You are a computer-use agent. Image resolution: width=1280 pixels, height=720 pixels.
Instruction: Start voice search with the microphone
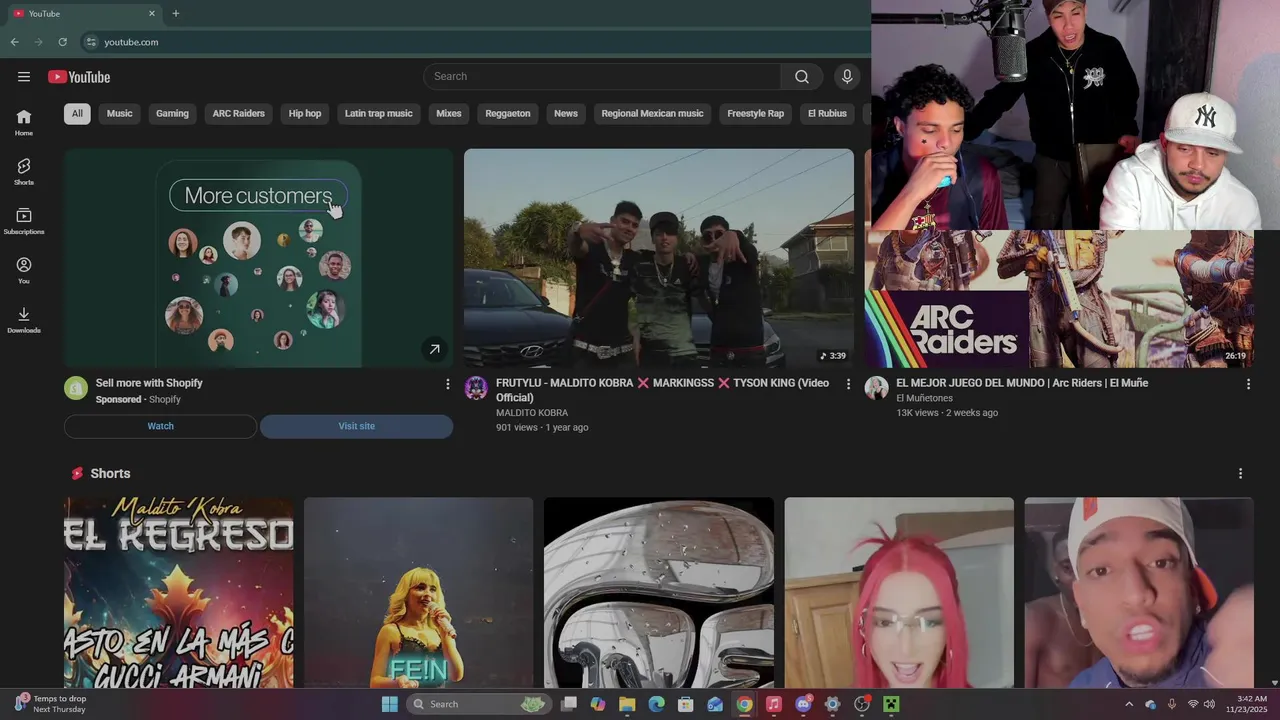[x=847, y=76]
